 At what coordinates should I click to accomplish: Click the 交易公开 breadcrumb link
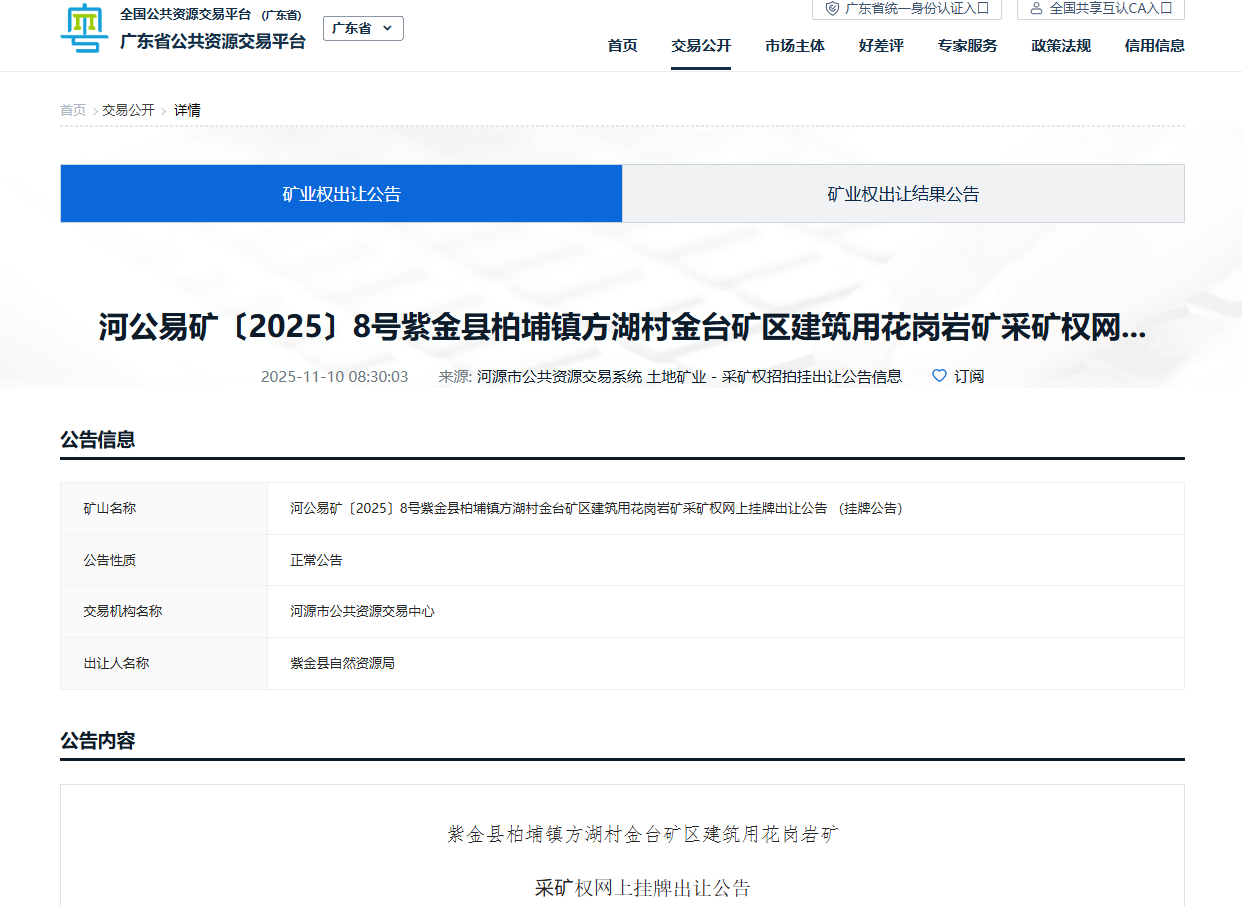pos(128,110)
